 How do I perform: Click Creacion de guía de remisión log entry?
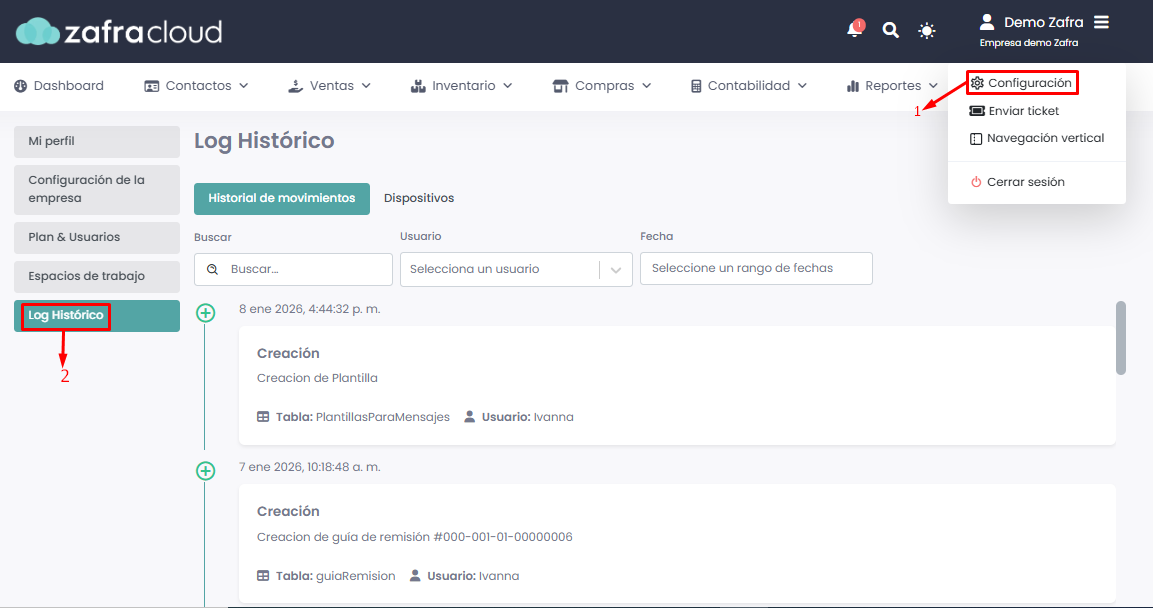point(677,543)
